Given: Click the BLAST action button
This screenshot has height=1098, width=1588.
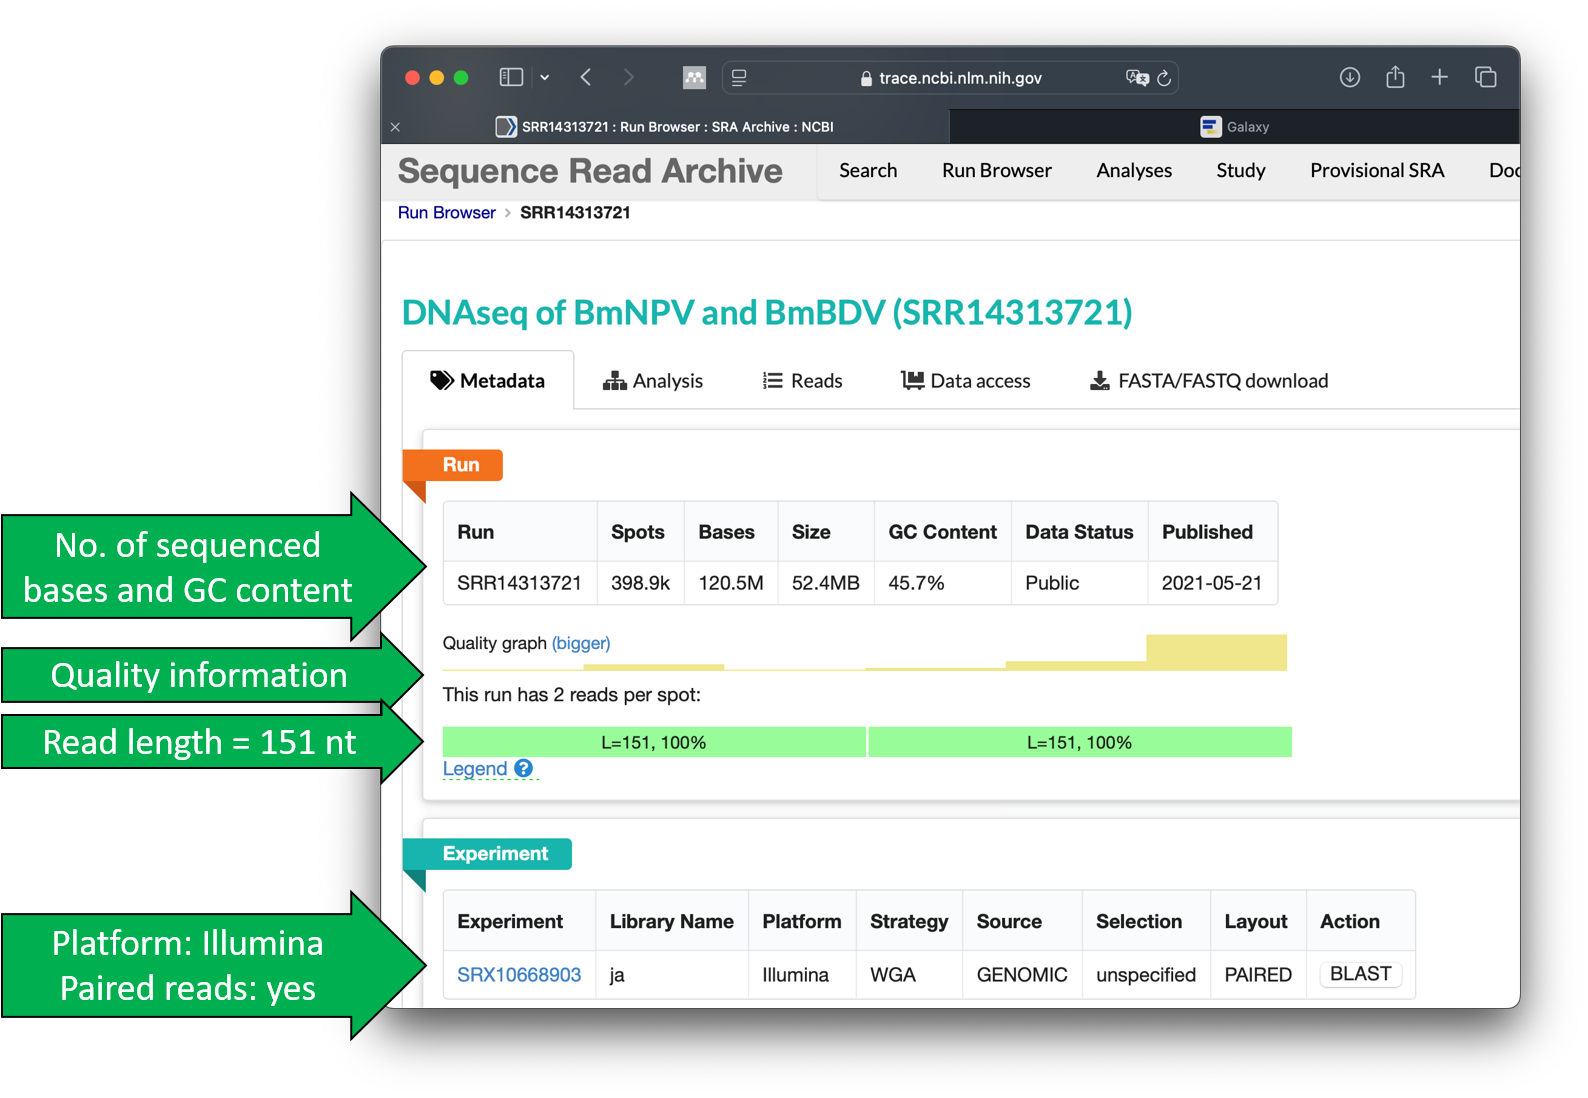Looking at the screenshot, I should pos(1360,974).
